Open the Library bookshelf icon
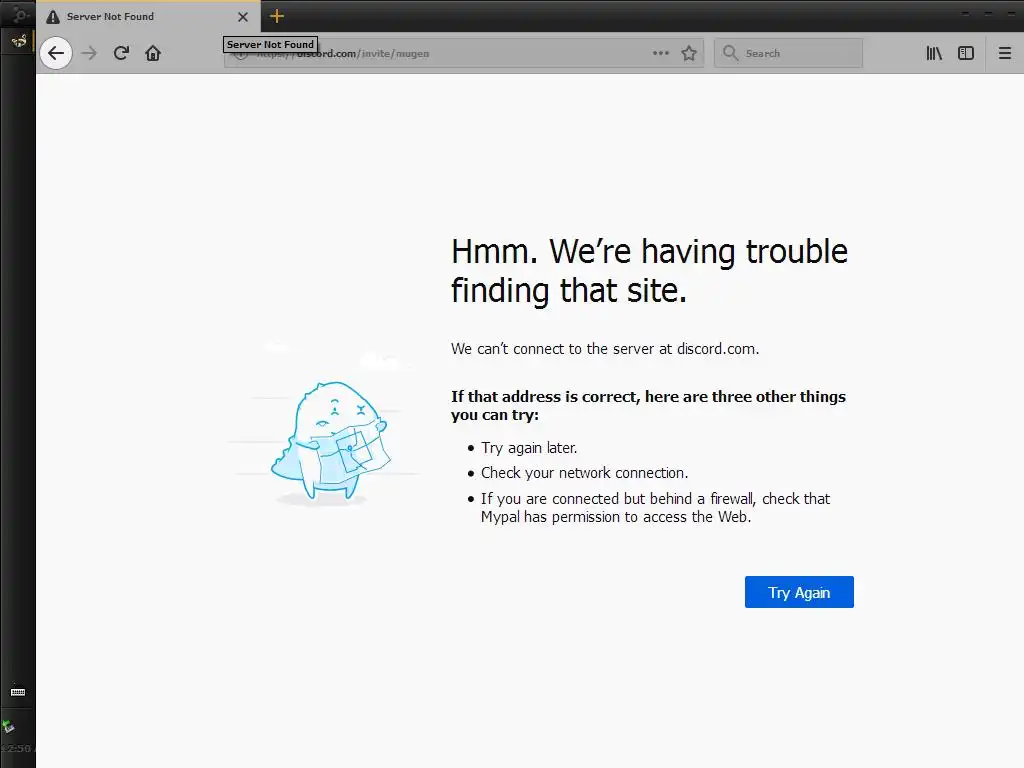1024x768 pixels. 934,53
